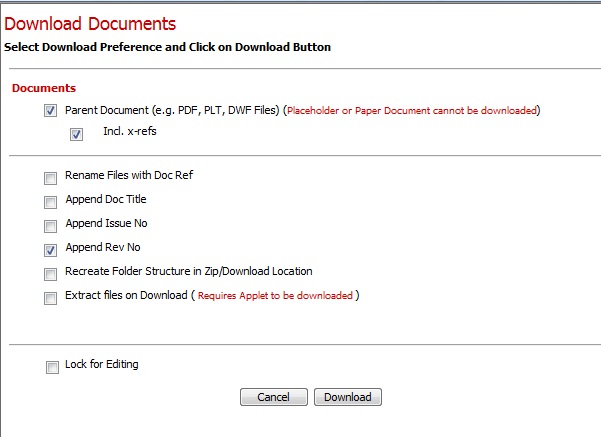The height and width of the screenshot is (437, 601).
Task: Enable Rename Files with Doc Ref checkbox
Action: coord(50,179)
